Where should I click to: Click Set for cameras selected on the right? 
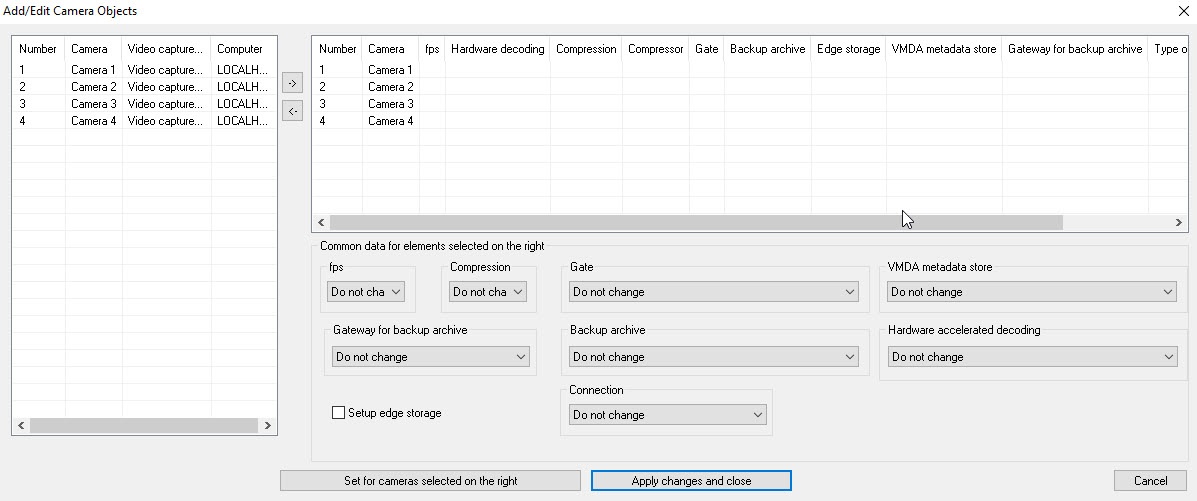pos(430,481)
